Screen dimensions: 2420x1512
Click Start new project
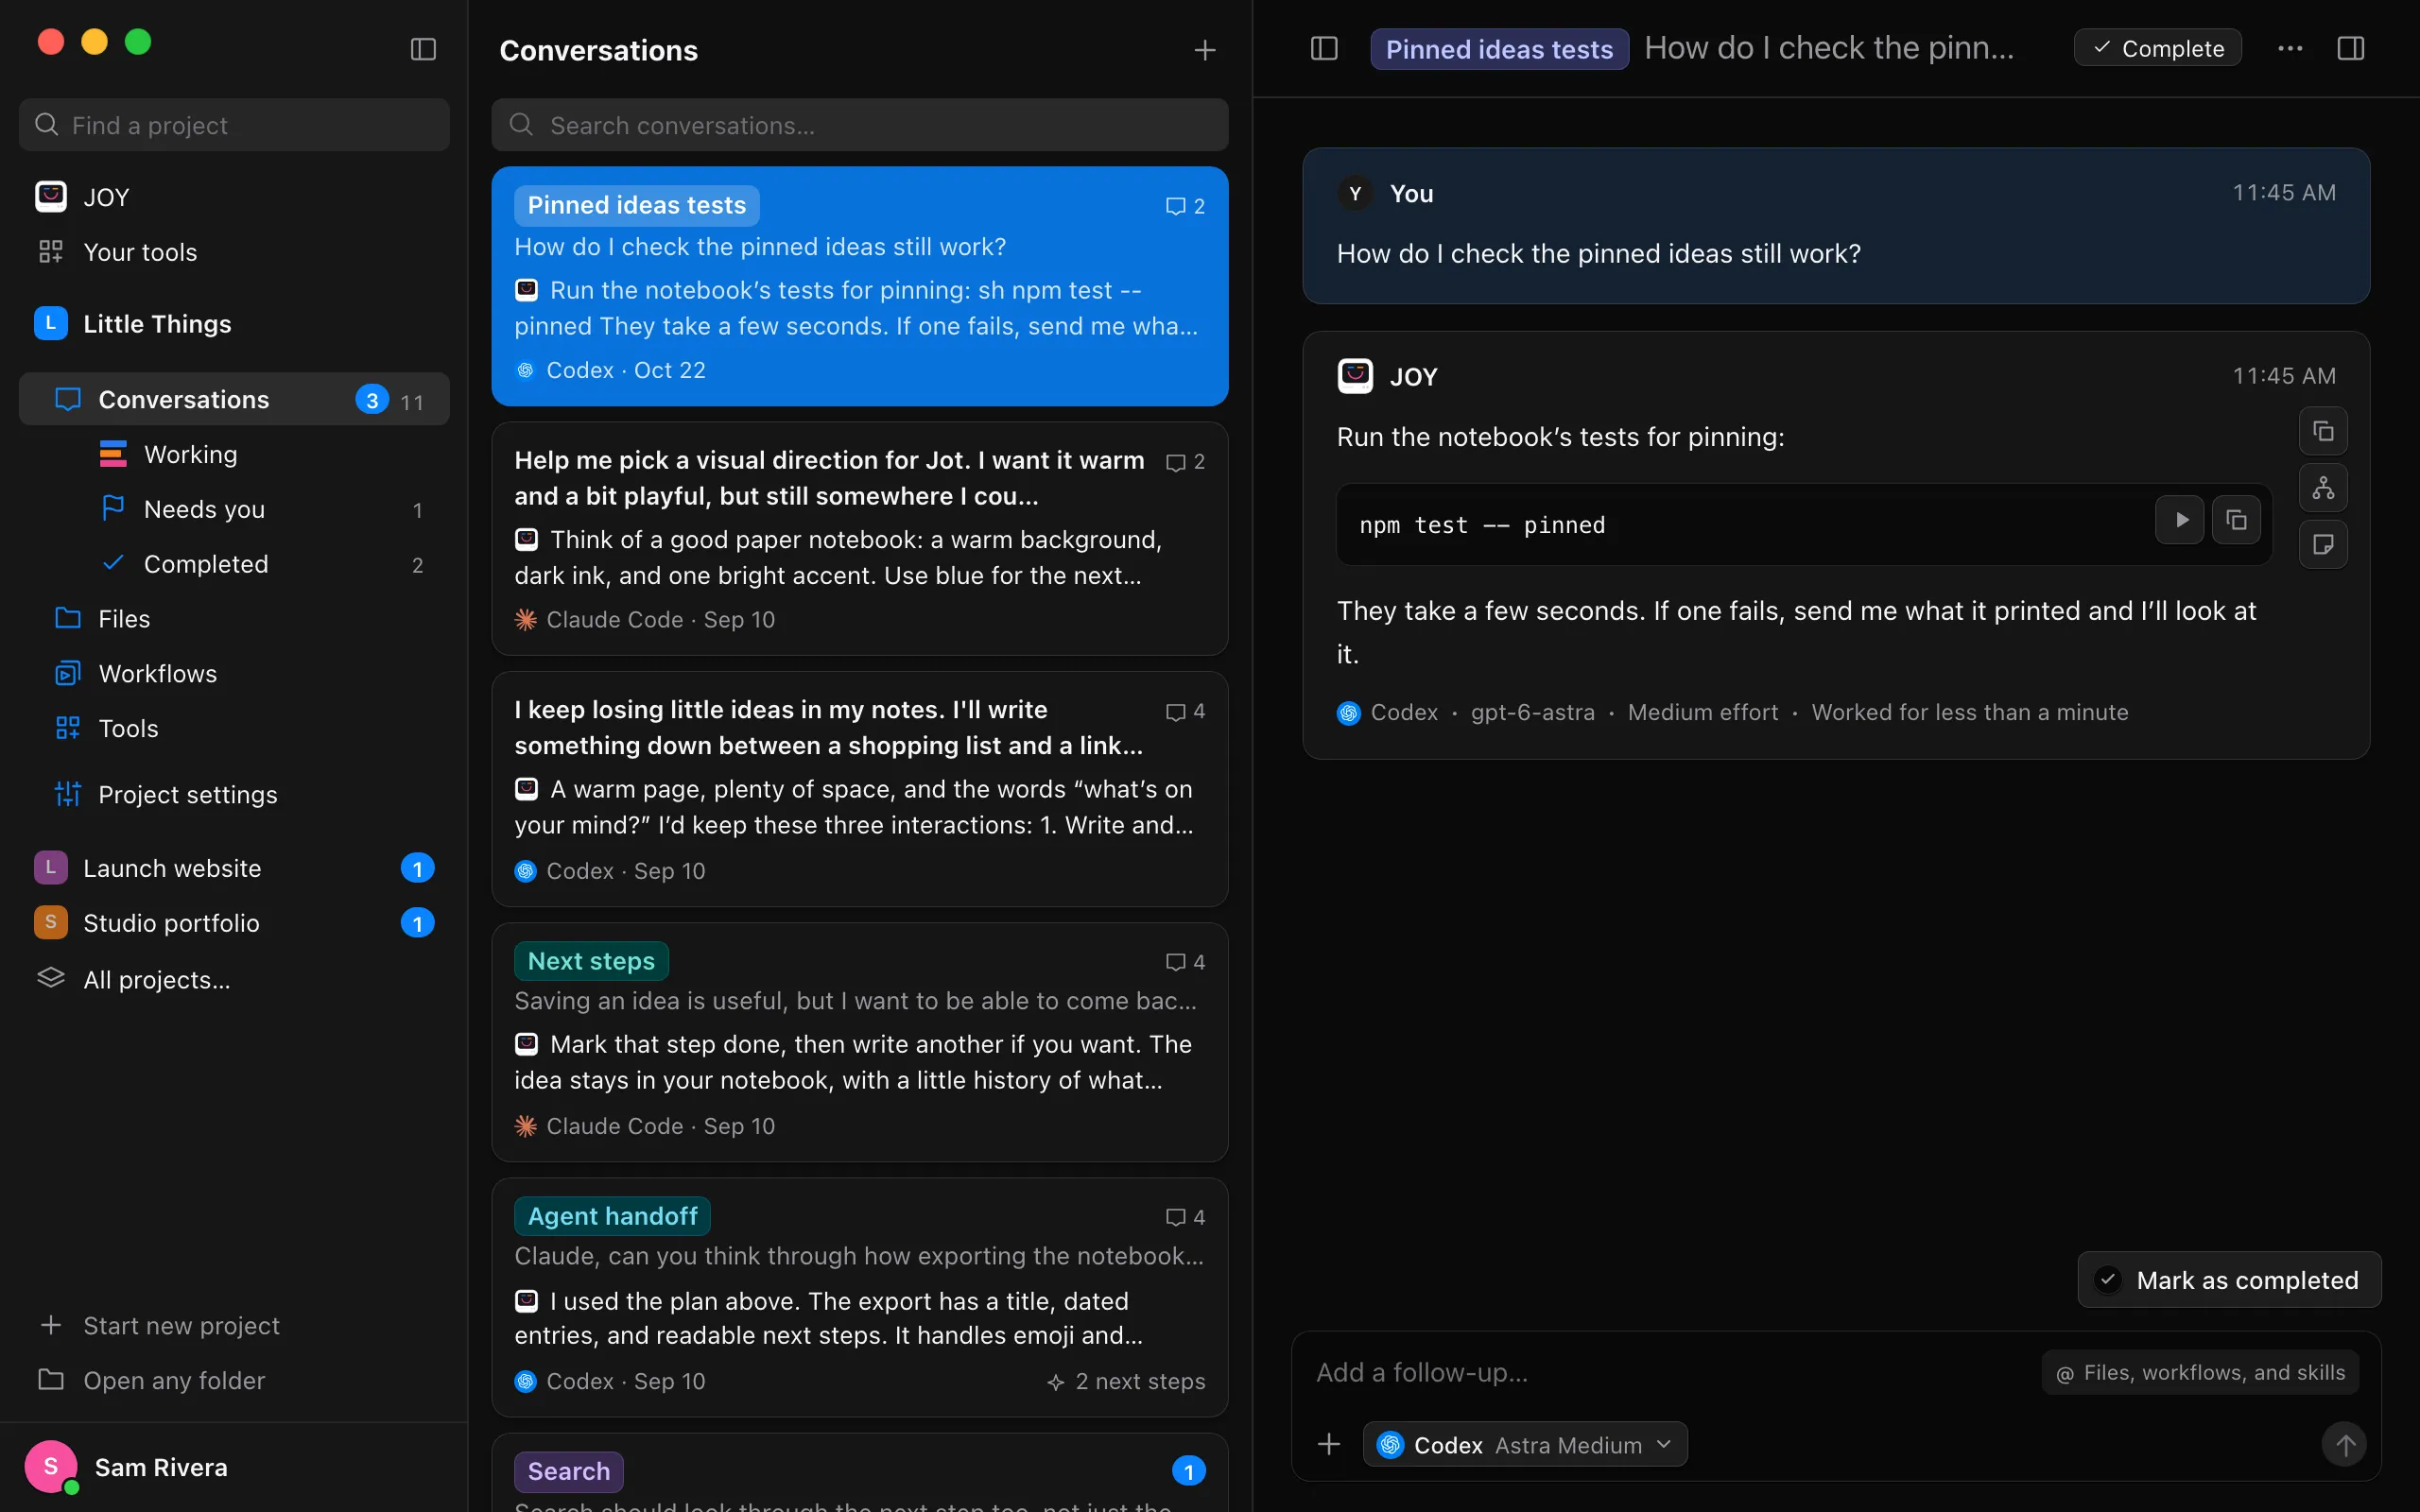click(x=234, y=1325)
